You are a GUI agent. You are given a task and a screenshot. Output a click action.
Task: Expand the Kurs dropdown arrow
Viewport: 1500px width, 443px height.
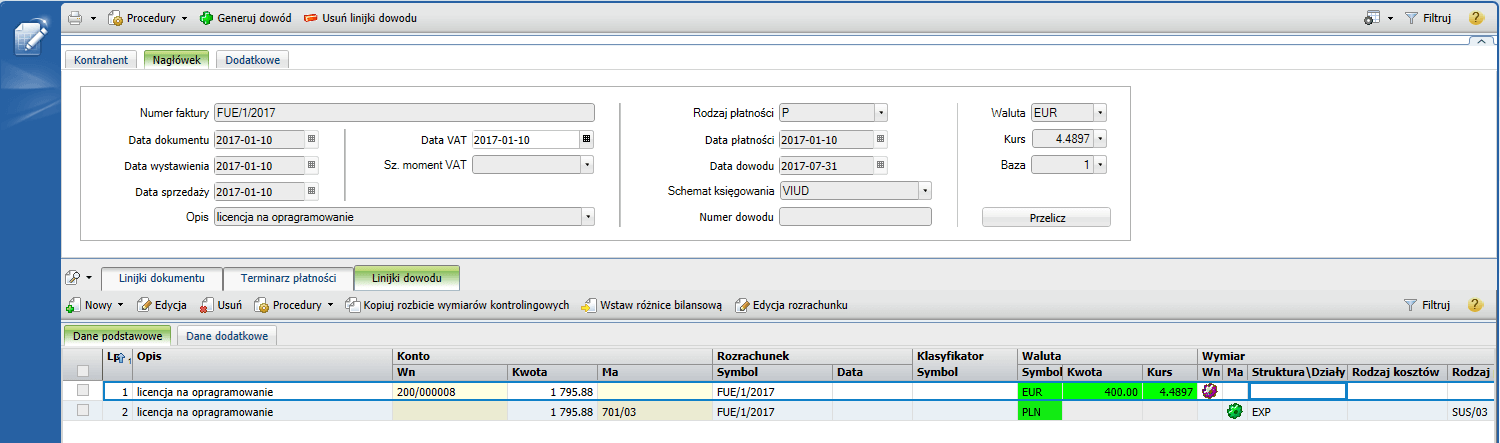click(1100, 139)
